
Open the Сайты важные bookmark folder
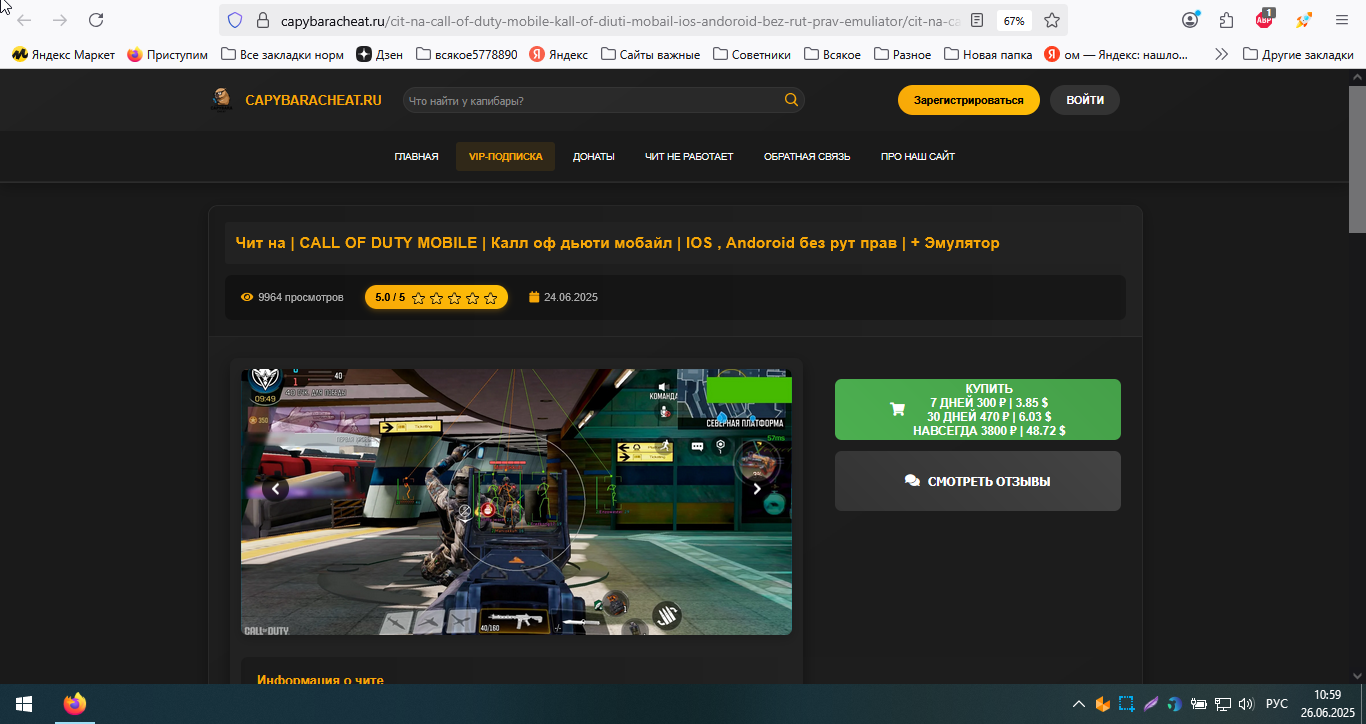[650, 55]
